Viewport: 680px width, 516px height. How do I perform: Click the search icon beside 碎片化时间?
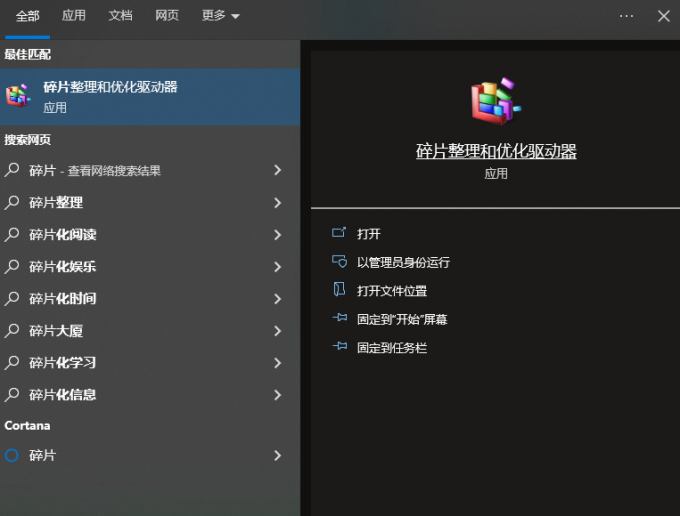(12, 298)
